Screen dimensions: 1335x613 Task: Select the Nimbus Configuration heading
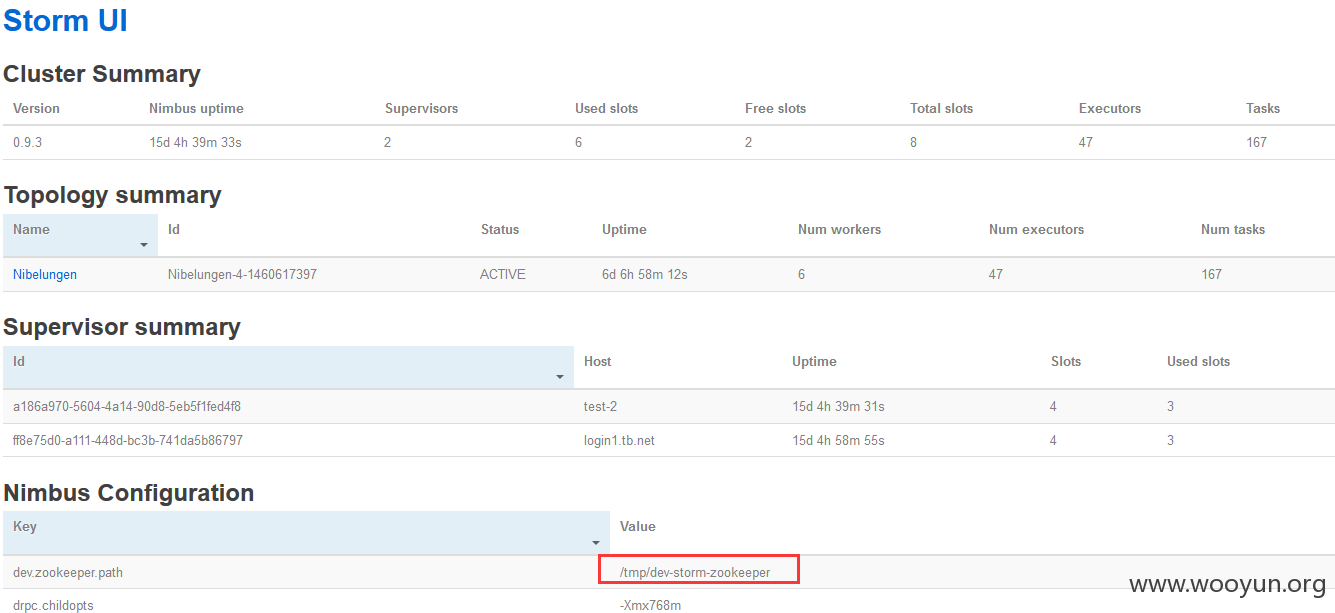(x=129, y=493)
